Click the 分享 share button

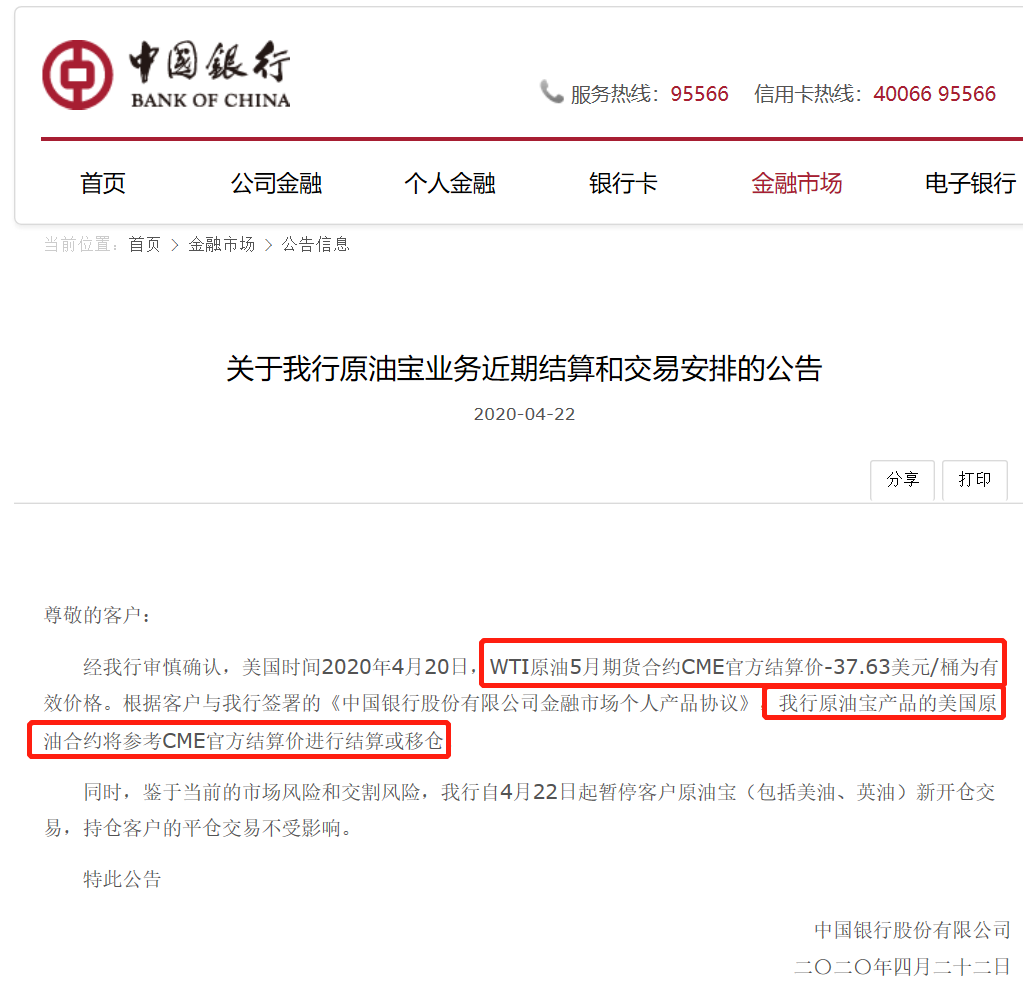coord(902,480)
